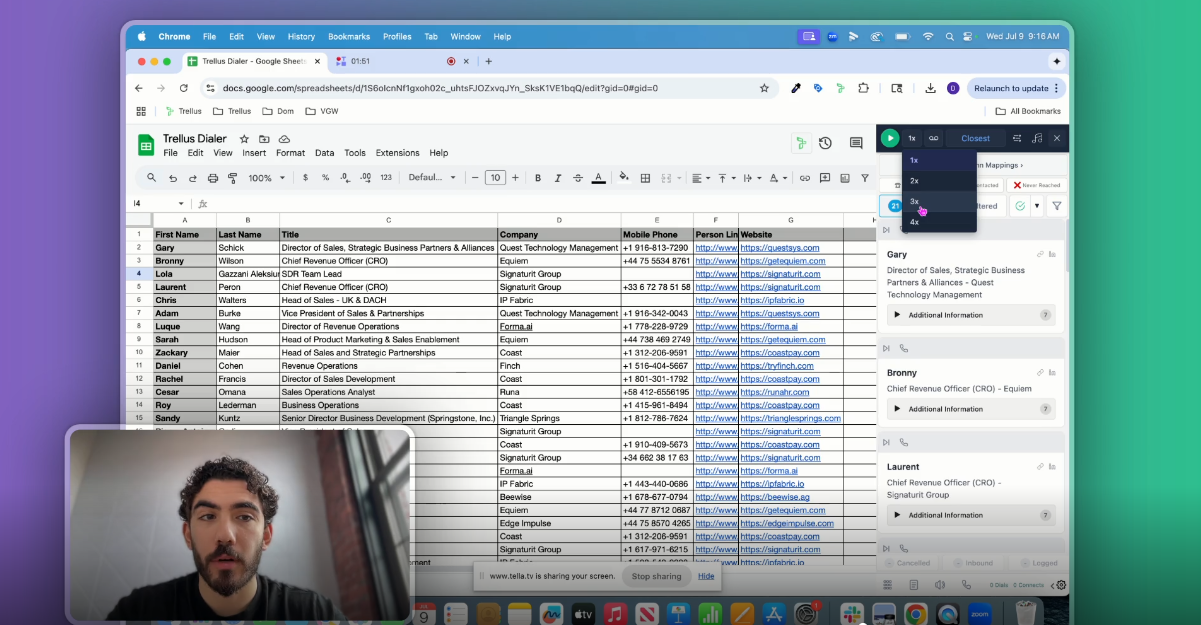The image size is (1201, 625).
Task: Click the phone icon above Bronny's card
Action: coord(904,348)
